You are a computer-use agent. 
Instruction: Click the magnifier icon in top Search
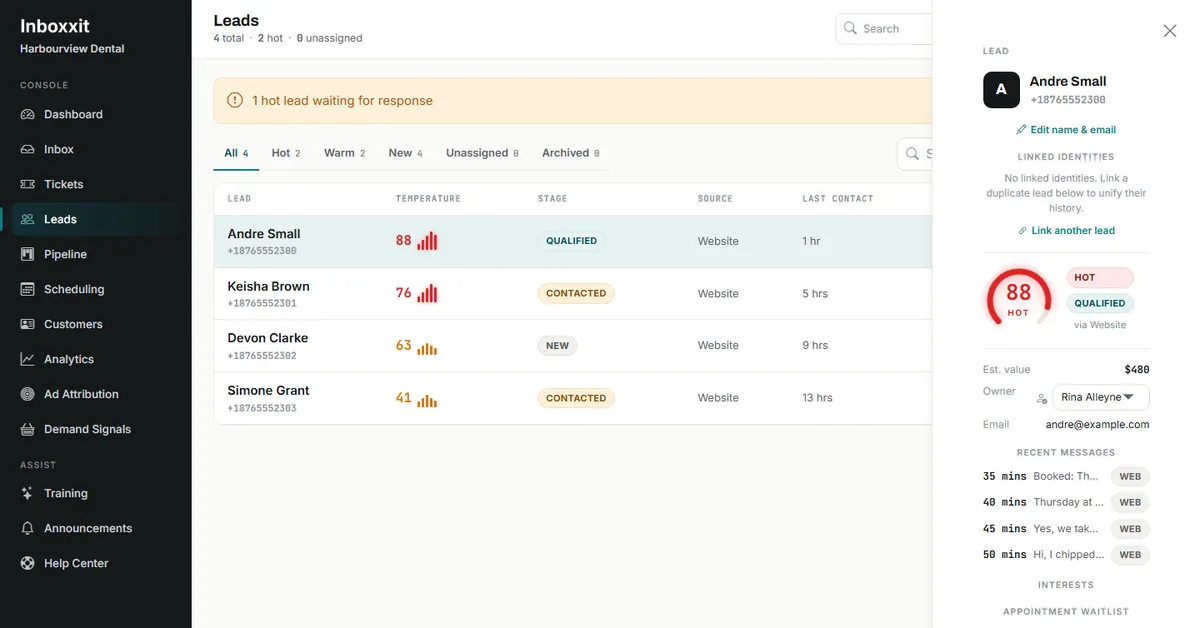[850, 28]
